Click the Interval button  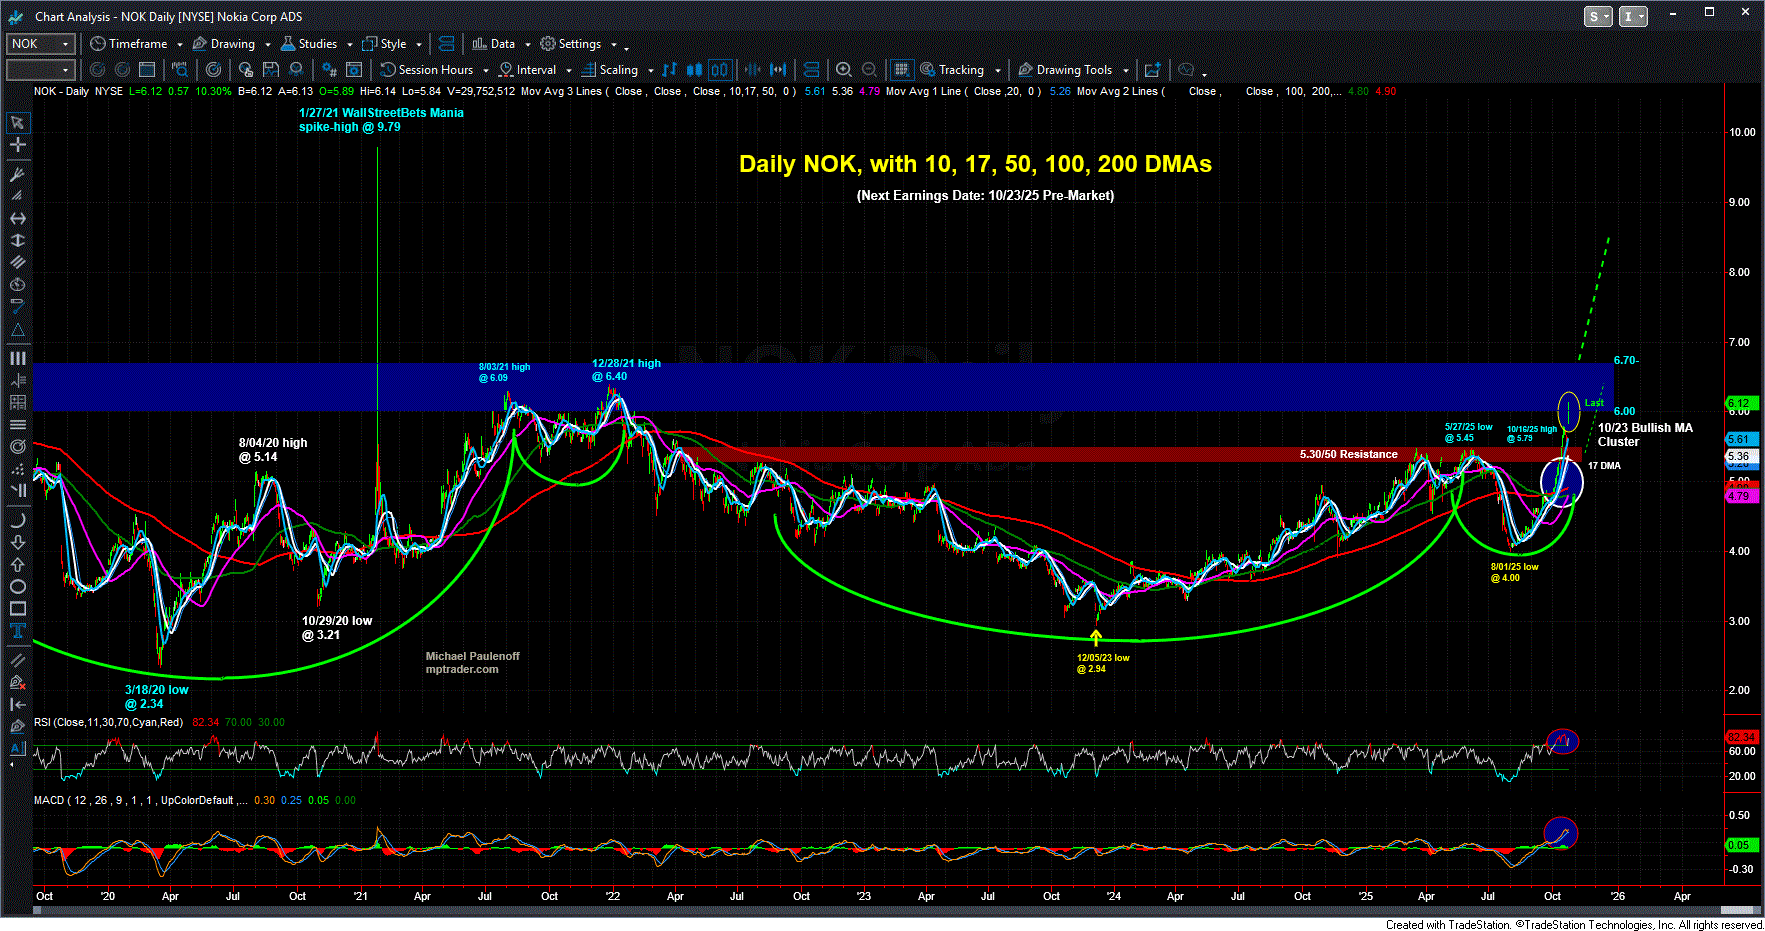[x=535, y=70]
